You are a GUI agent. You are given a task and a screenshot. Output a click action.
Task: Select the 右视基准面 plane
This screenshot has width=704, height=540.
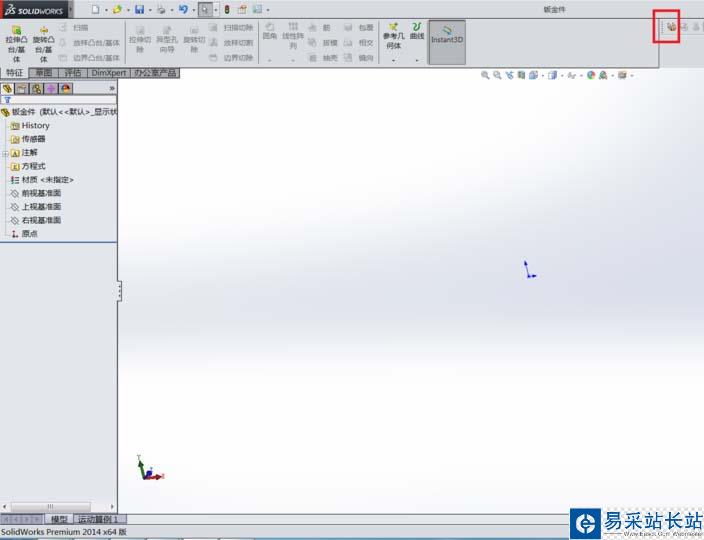tap(35, 220)
